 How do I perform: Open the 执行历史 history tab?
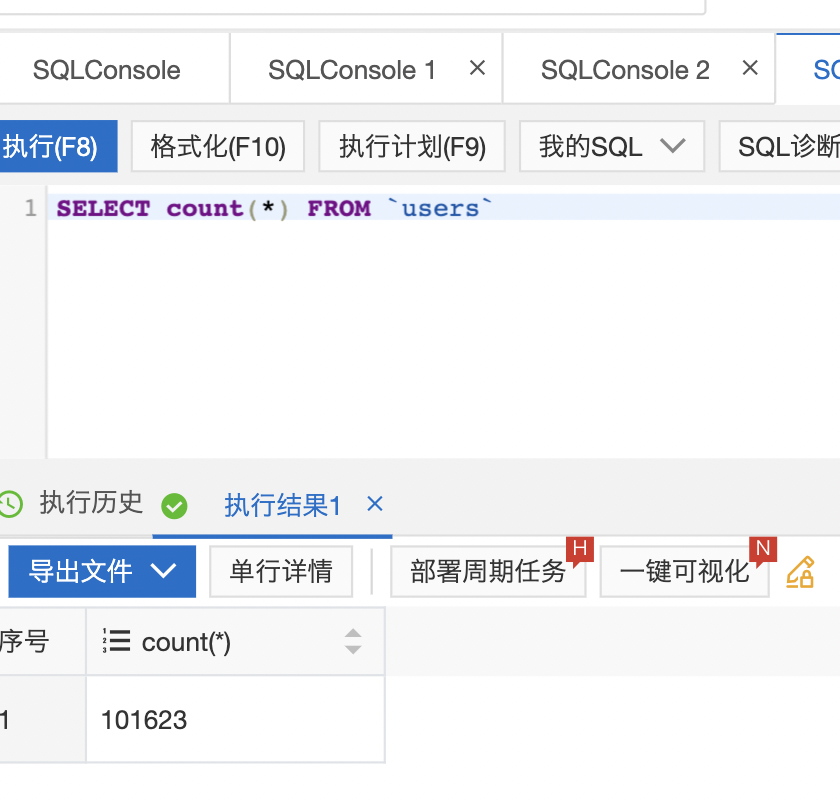click(91, 503)
